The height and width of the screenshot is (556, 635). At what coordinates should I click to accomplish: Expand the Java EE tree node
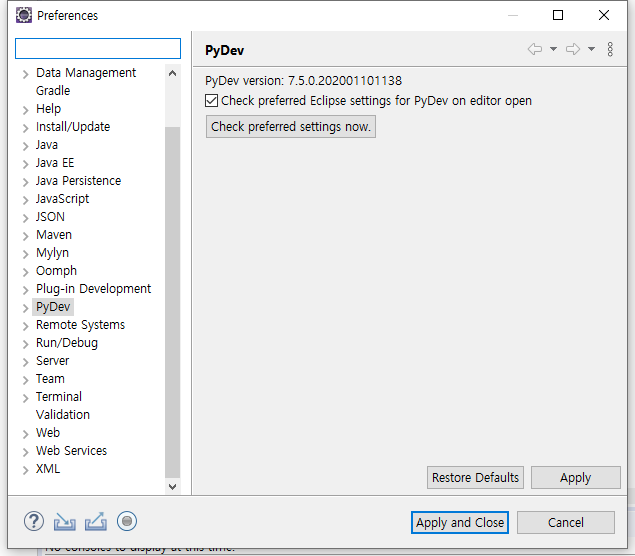26,164
